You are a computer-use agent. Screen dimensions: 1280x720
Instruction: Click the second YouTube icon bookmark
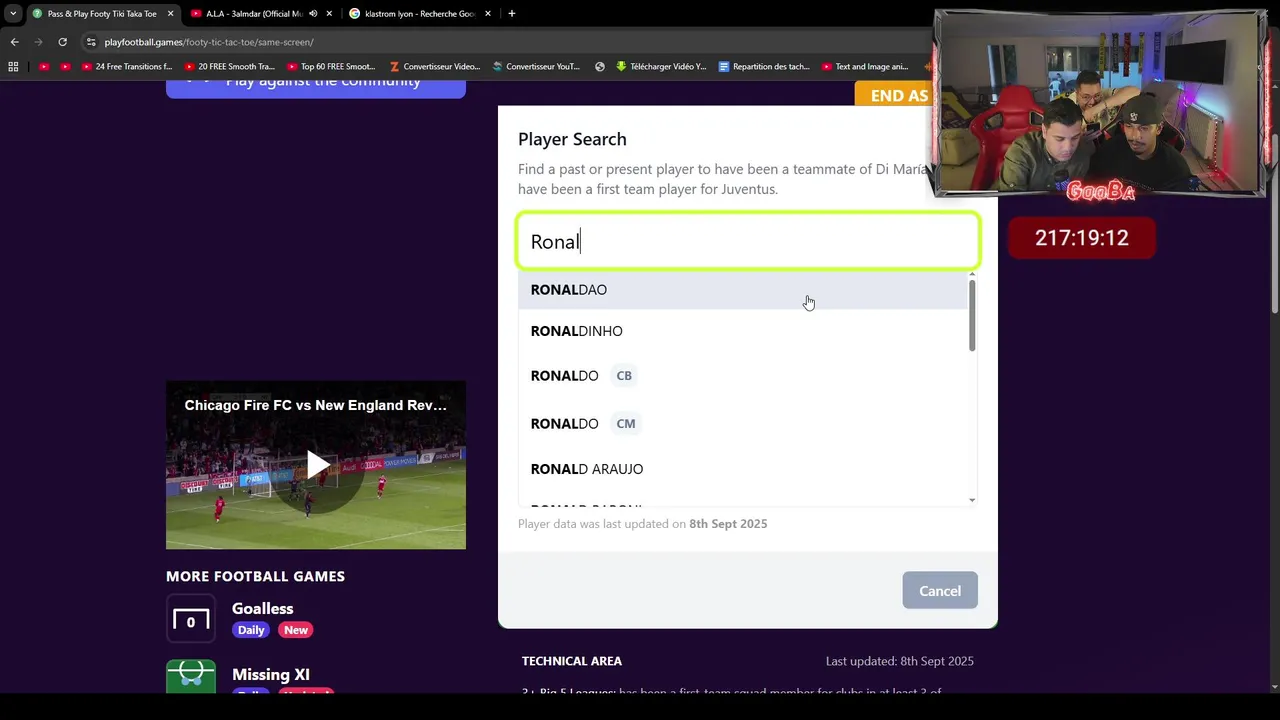click(65, 67)
